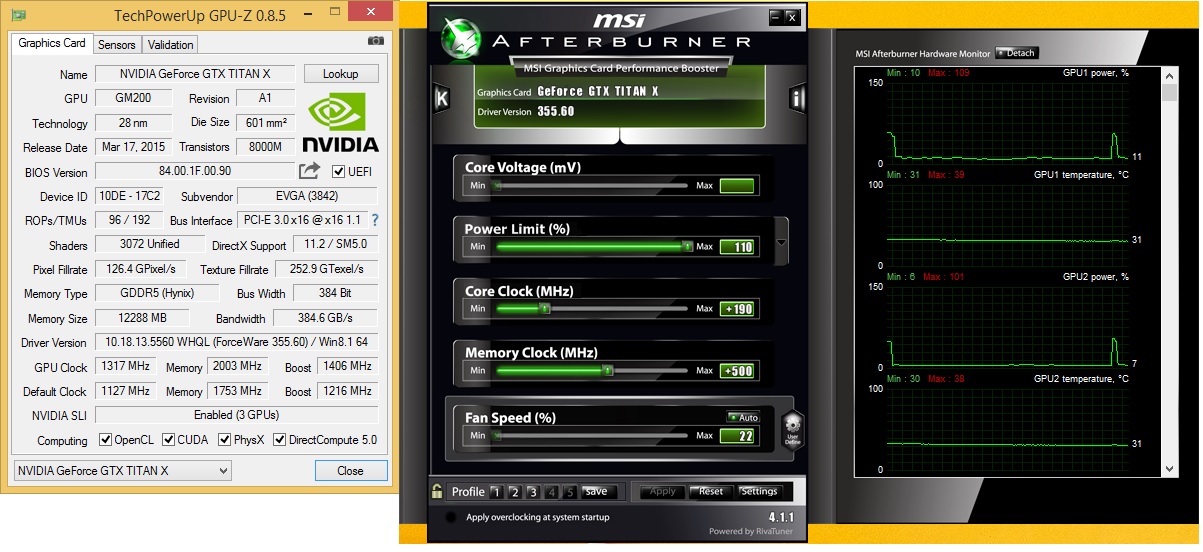
Task: Save the current Afterburner profile
Action: coord(596,492)
